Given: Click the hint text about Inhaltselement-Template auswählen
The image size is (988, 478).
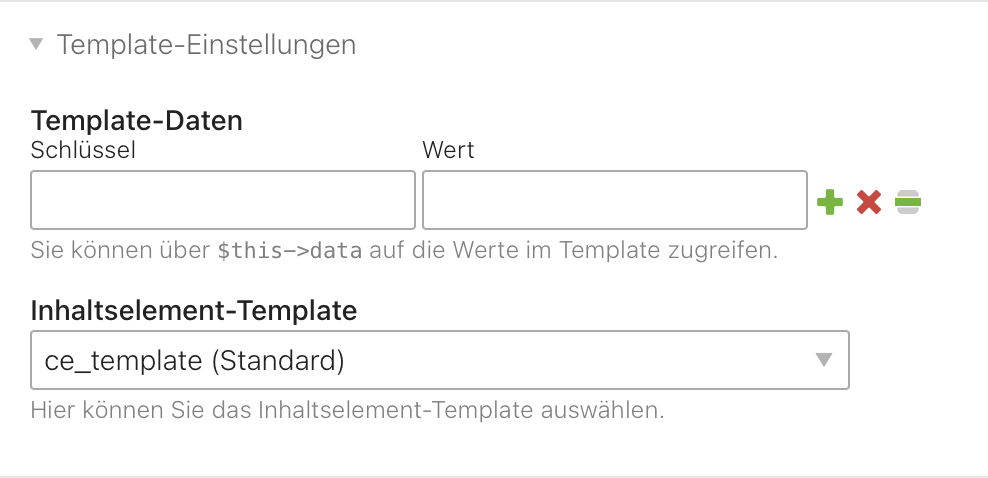Looking at the screenshot, I should click(x=348, y=411).
